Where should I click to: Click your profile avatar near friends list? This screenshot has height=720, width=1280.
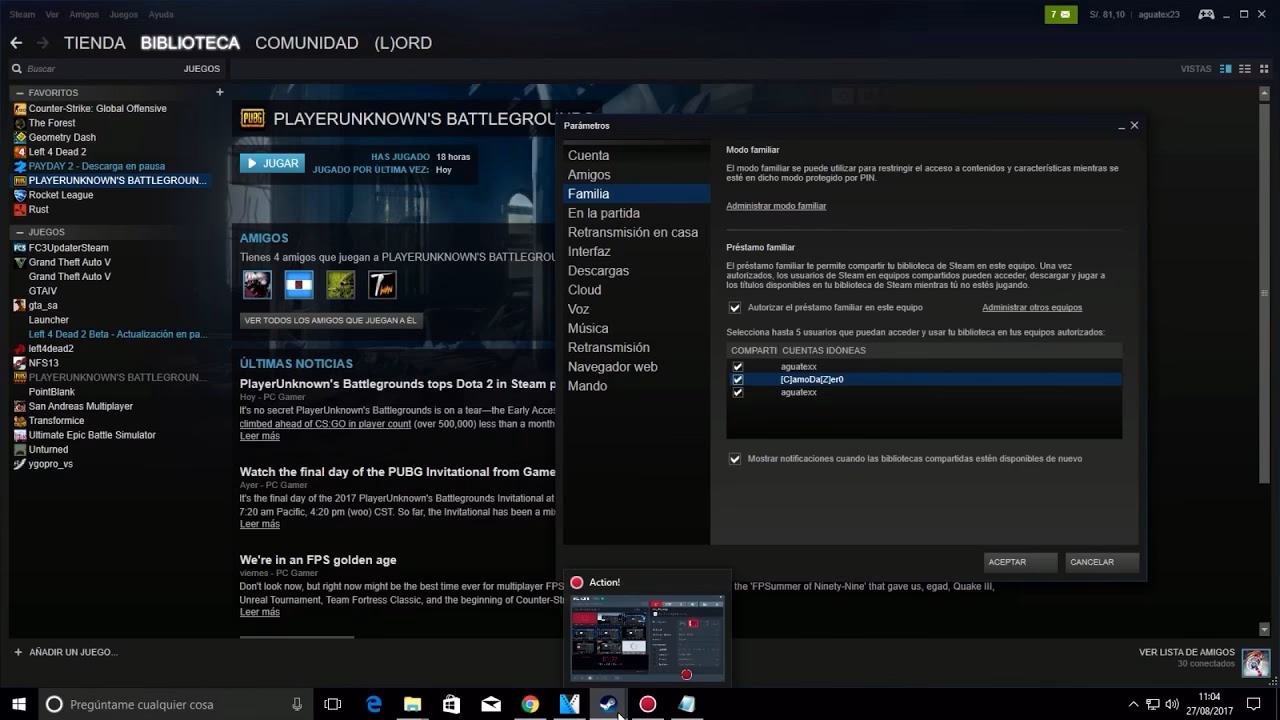point(1255,662)
